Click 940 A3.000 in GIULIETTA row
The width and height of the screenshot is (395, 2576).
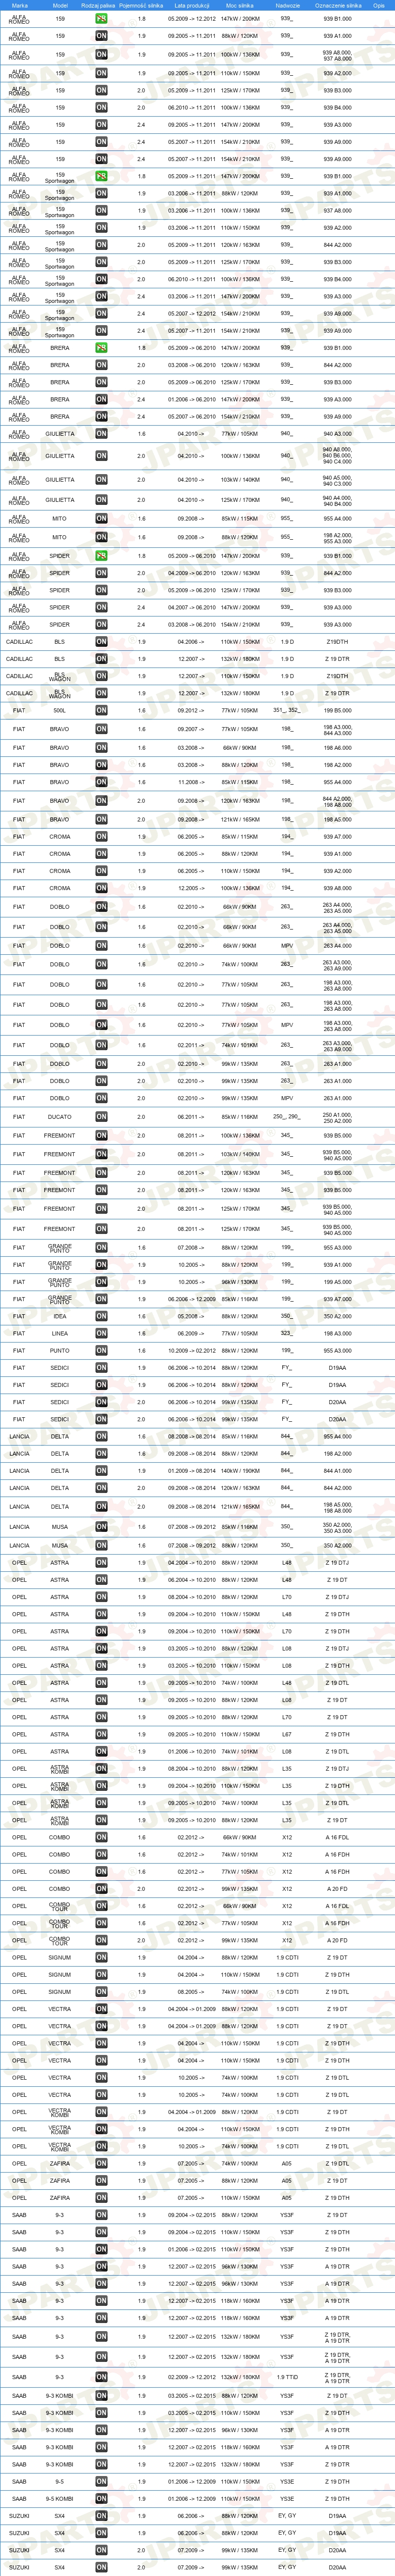(x=338, y=434)
